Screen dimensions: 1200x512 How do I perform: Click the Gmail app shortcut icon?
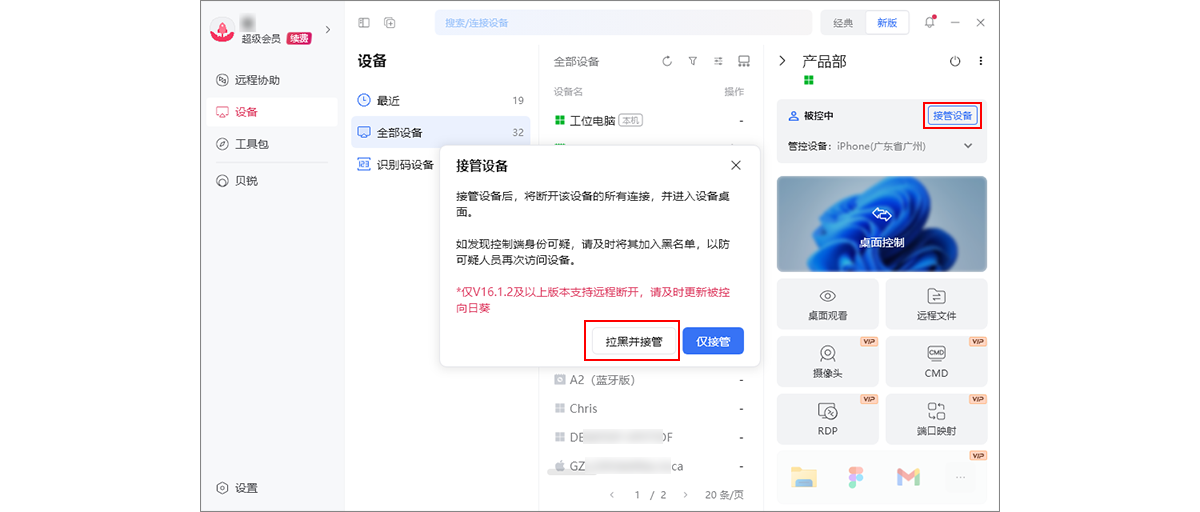tap(908, 477)
